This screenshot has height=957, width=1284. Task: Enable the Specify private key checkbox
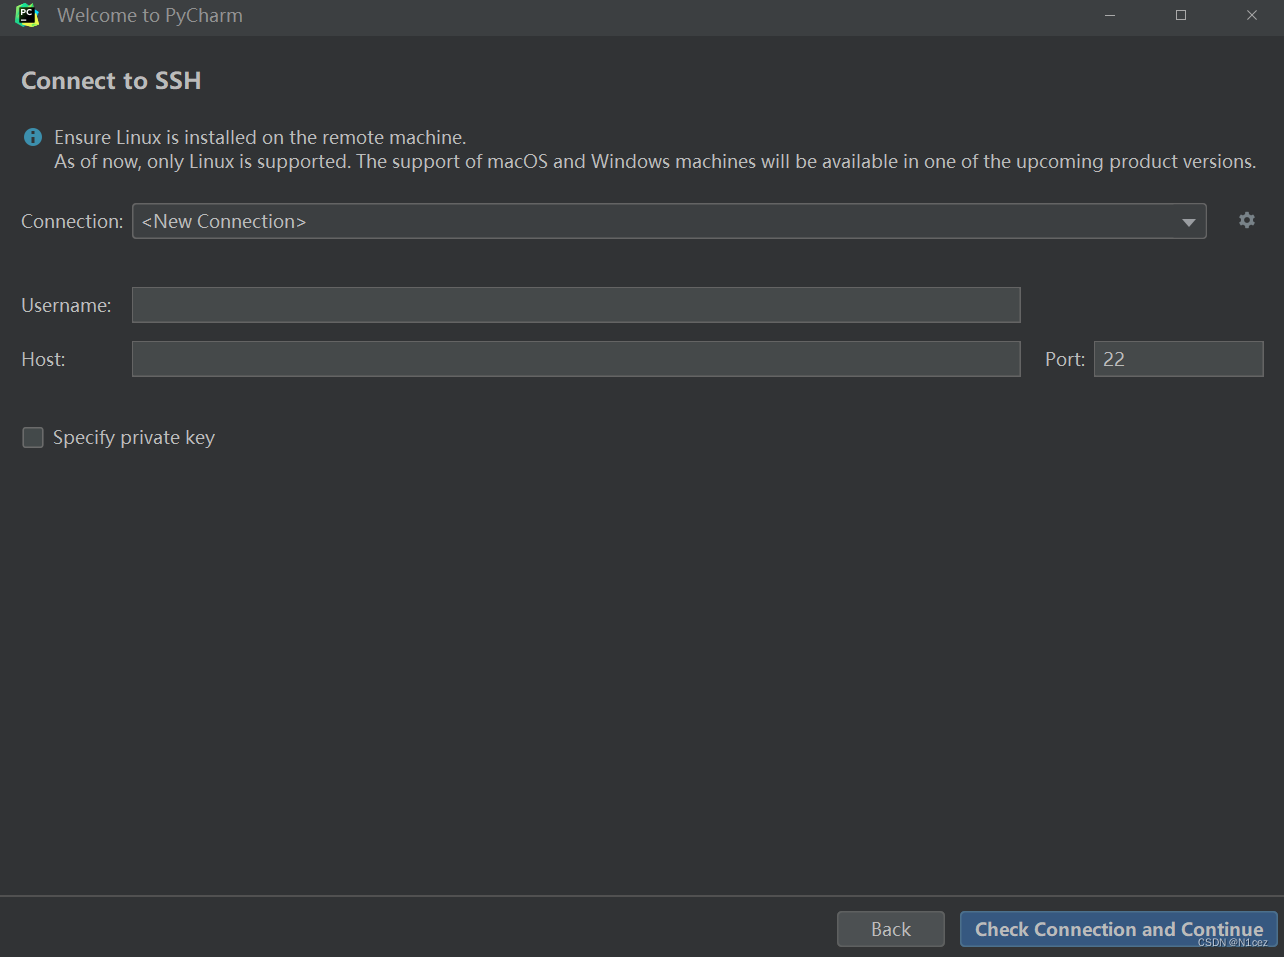click(x=32, y=437)
